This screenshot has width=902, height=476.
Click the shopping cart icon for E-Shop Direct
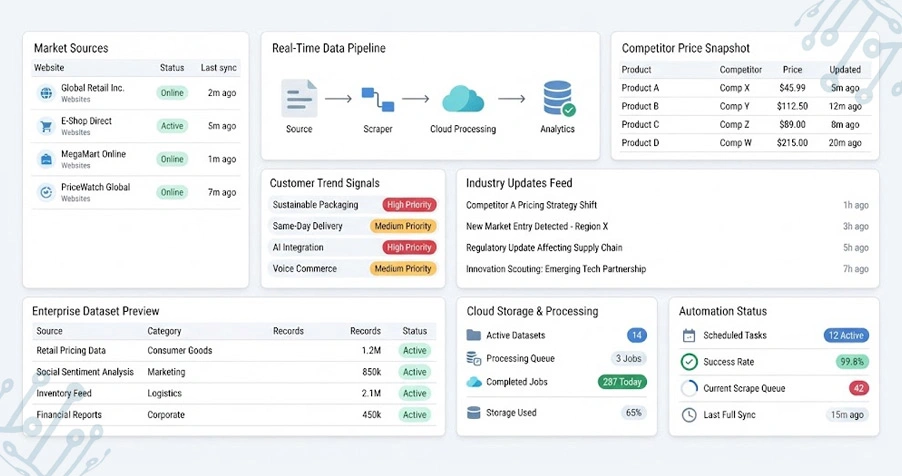tap(46, 126)
